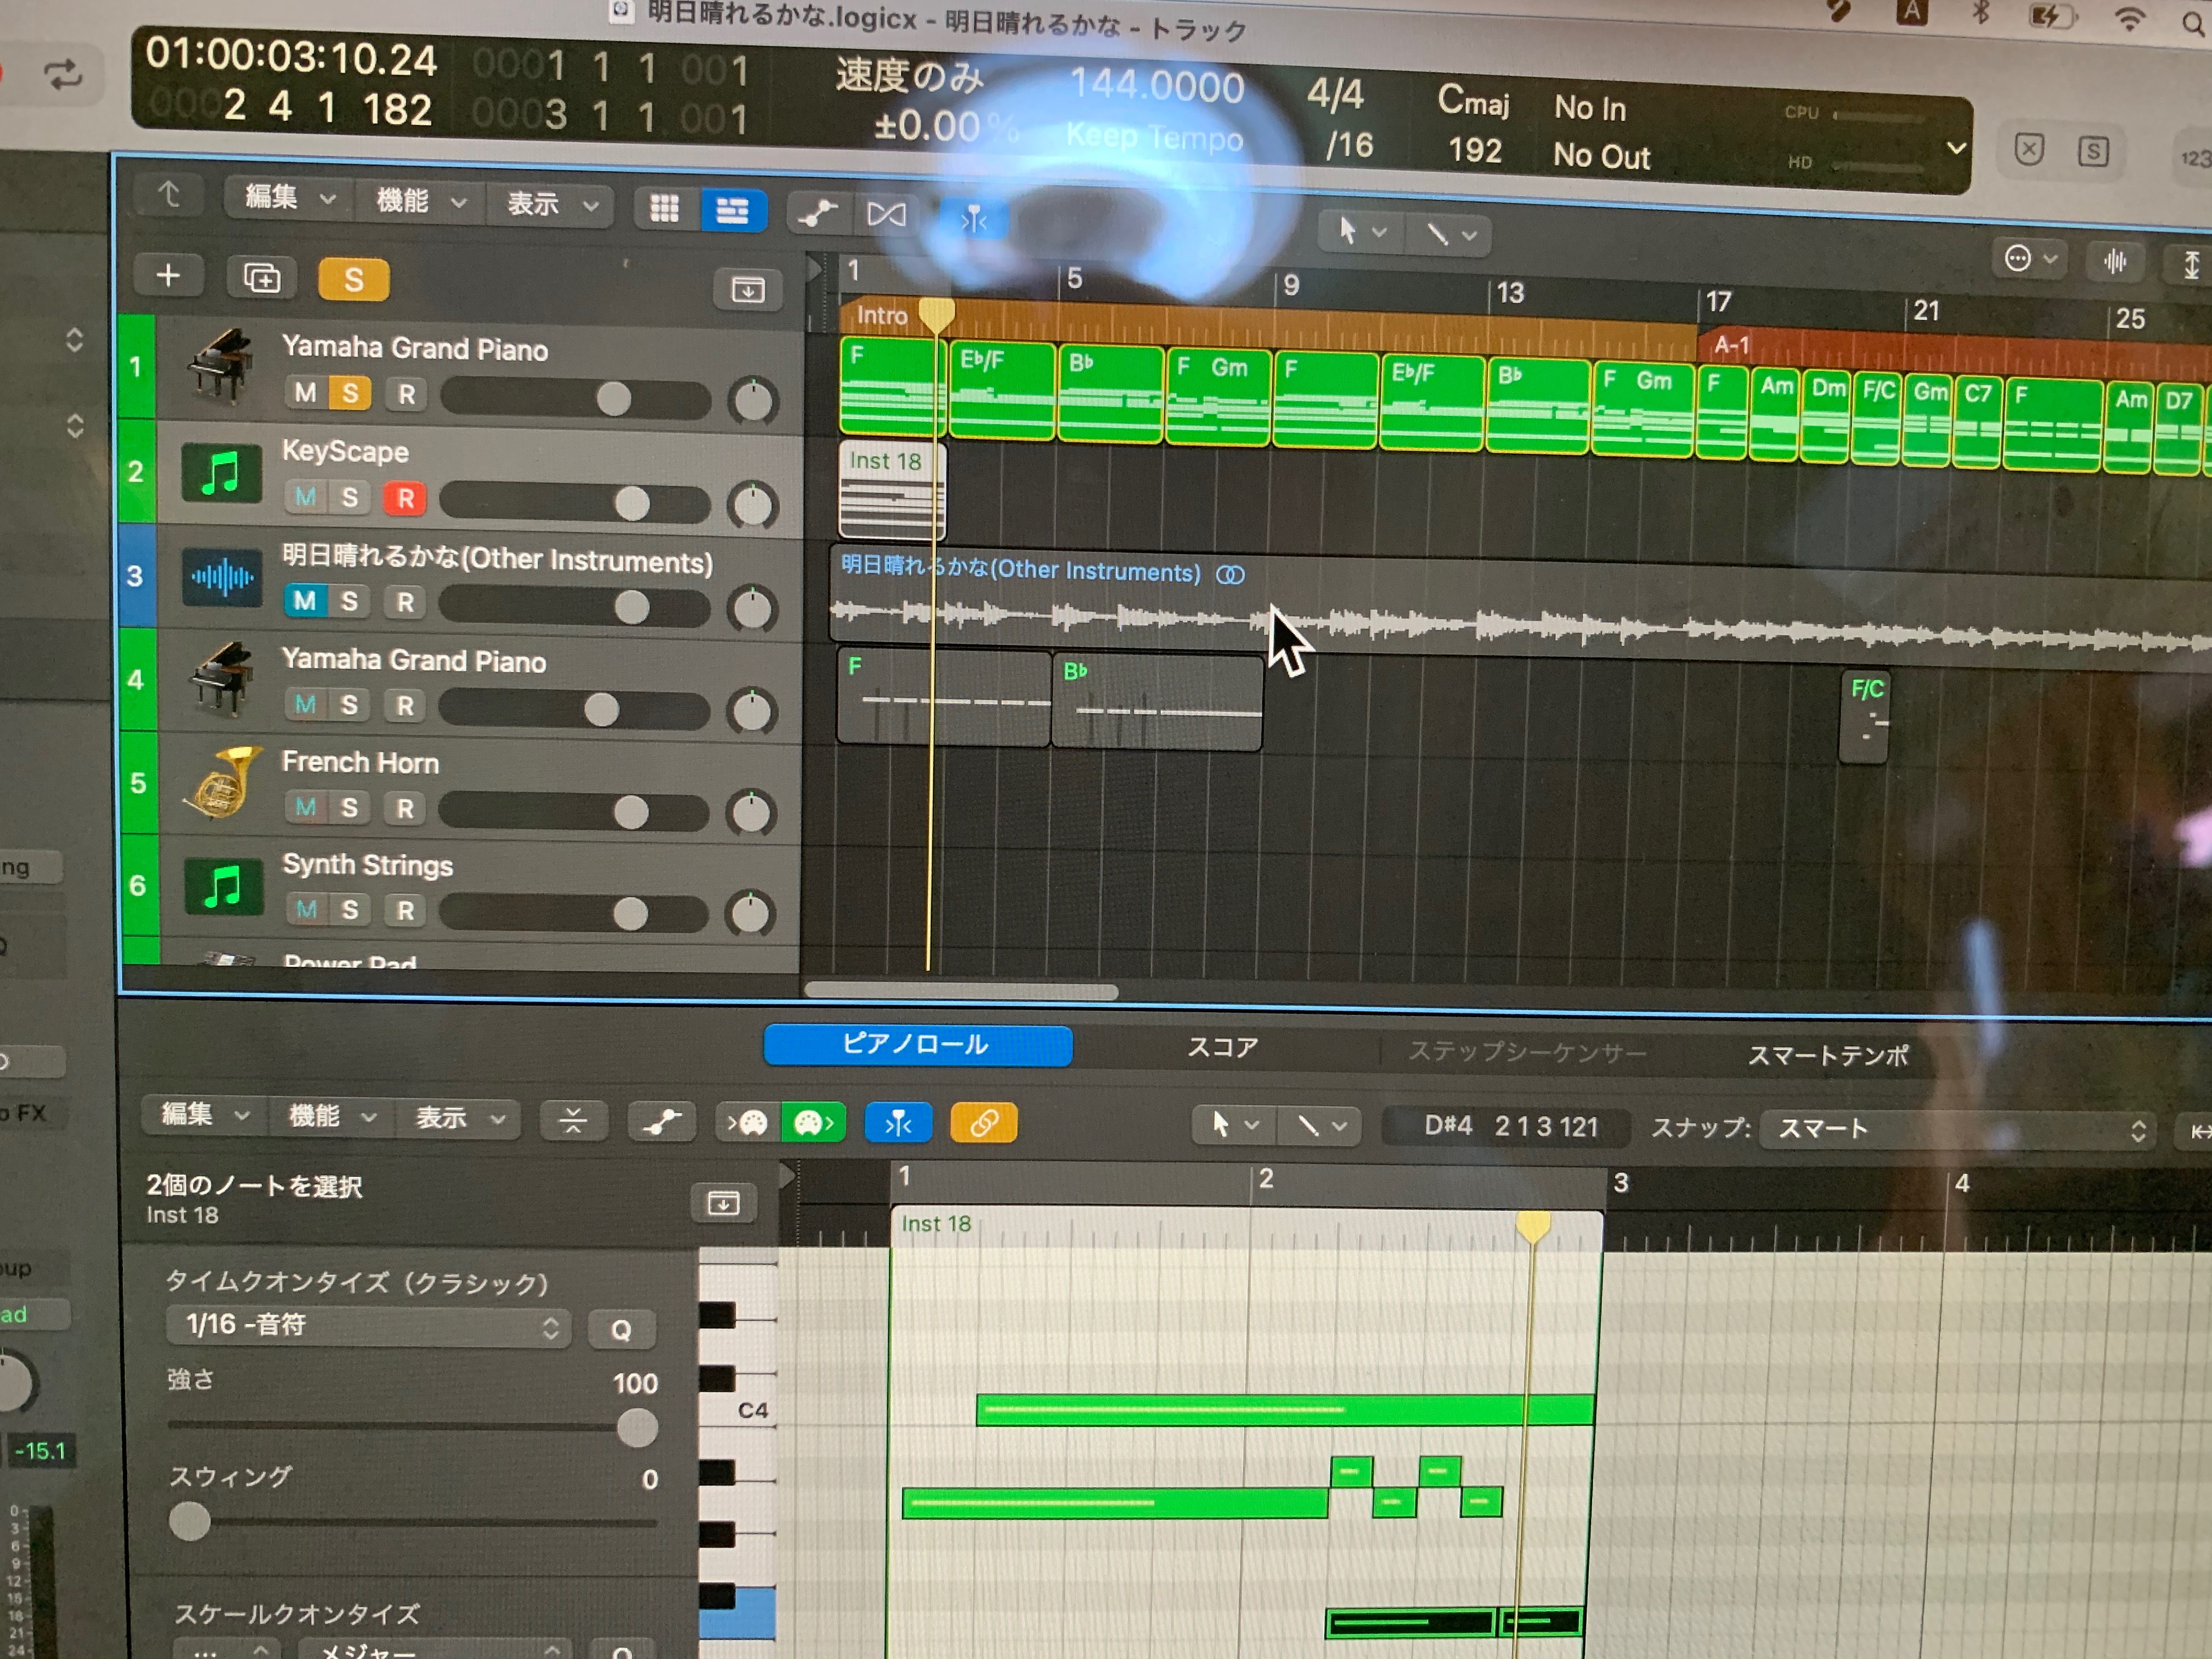Click the add new track plus button
Image resolution: width=2212 pixels, height=1659 pixels.
click(168, 275)
